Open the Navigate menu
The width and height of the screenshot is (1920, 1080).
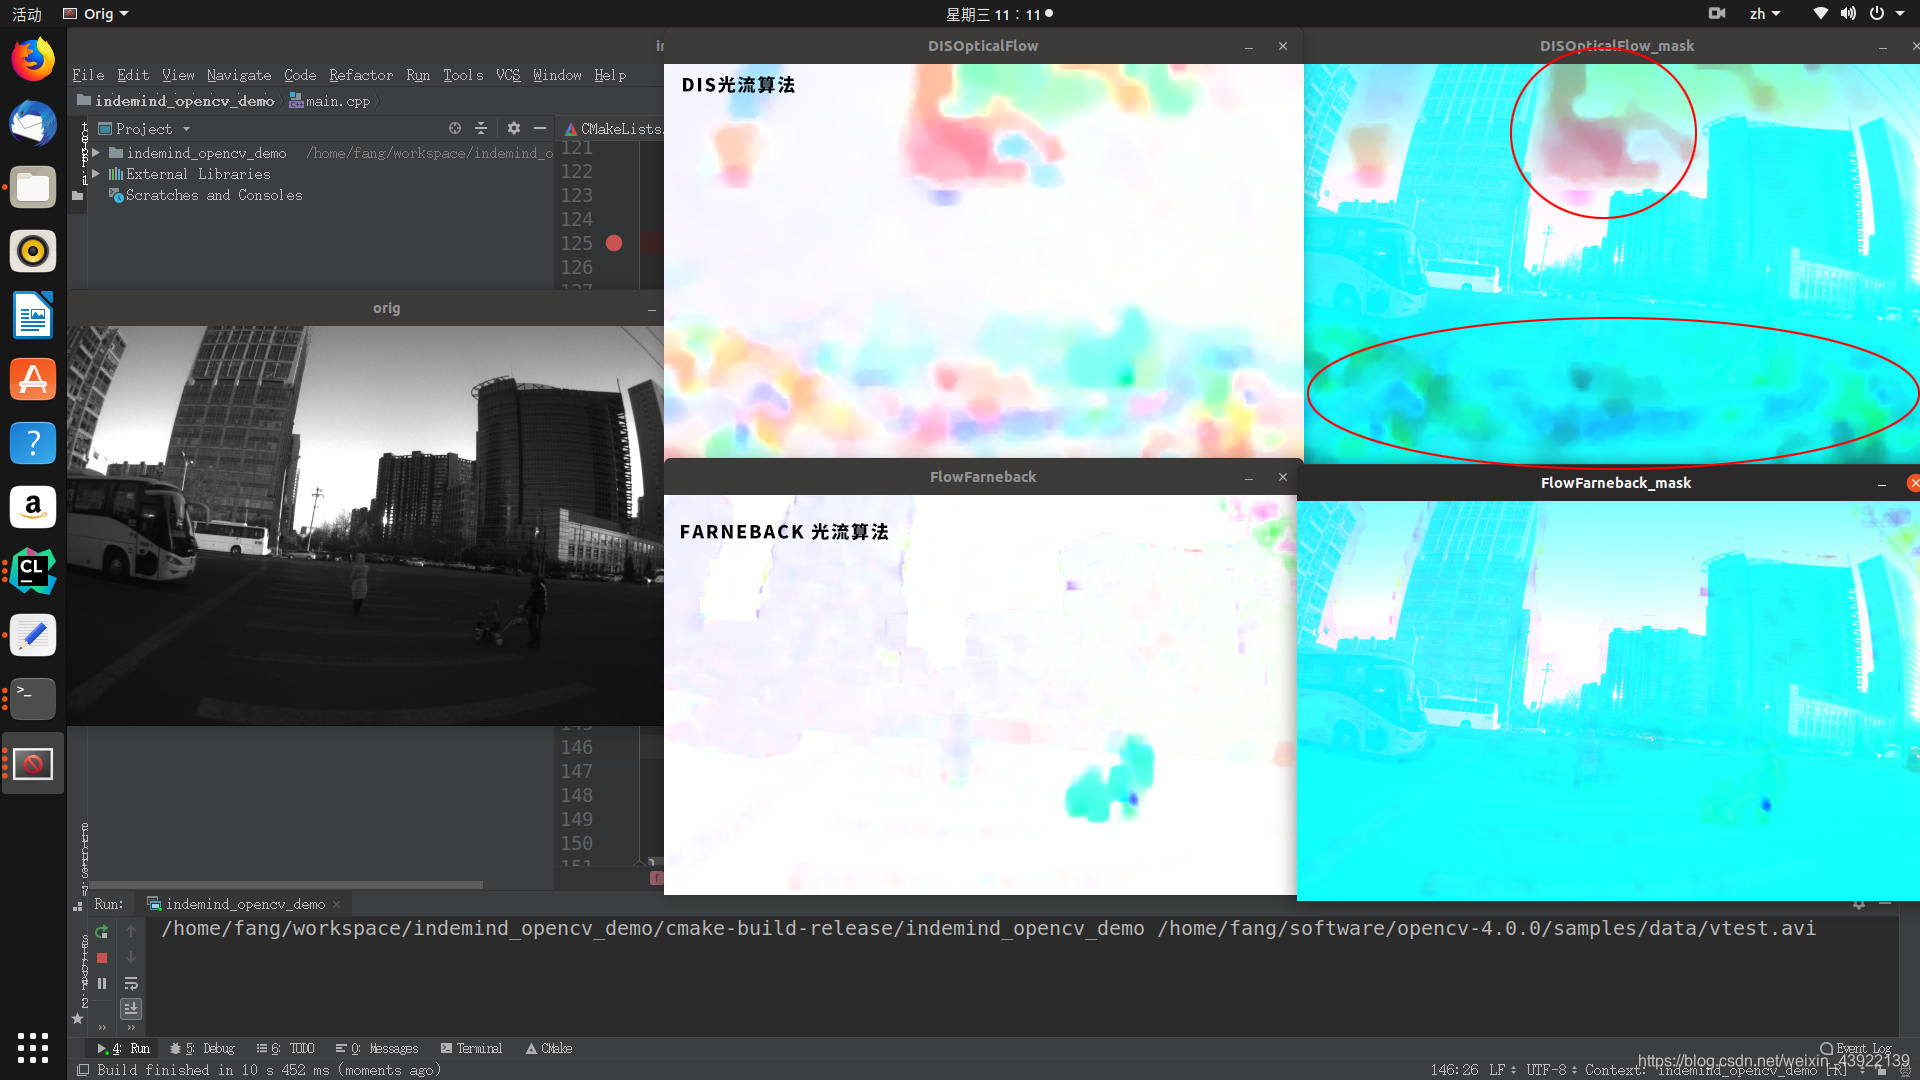pyautogui.click(x=239, y=75)
